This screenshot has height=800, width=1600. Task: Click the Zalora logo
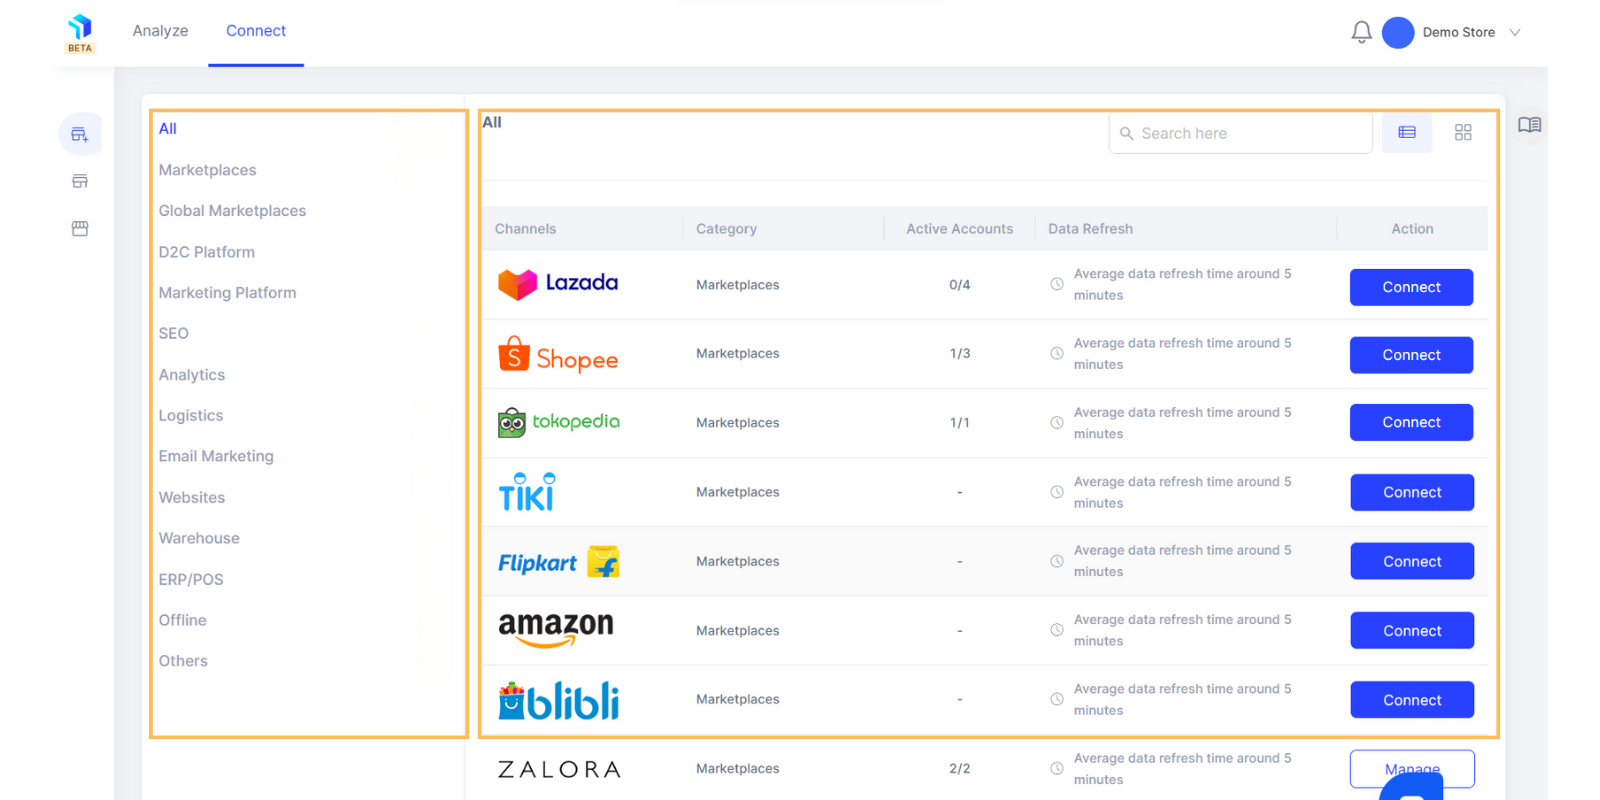point(559,769)
